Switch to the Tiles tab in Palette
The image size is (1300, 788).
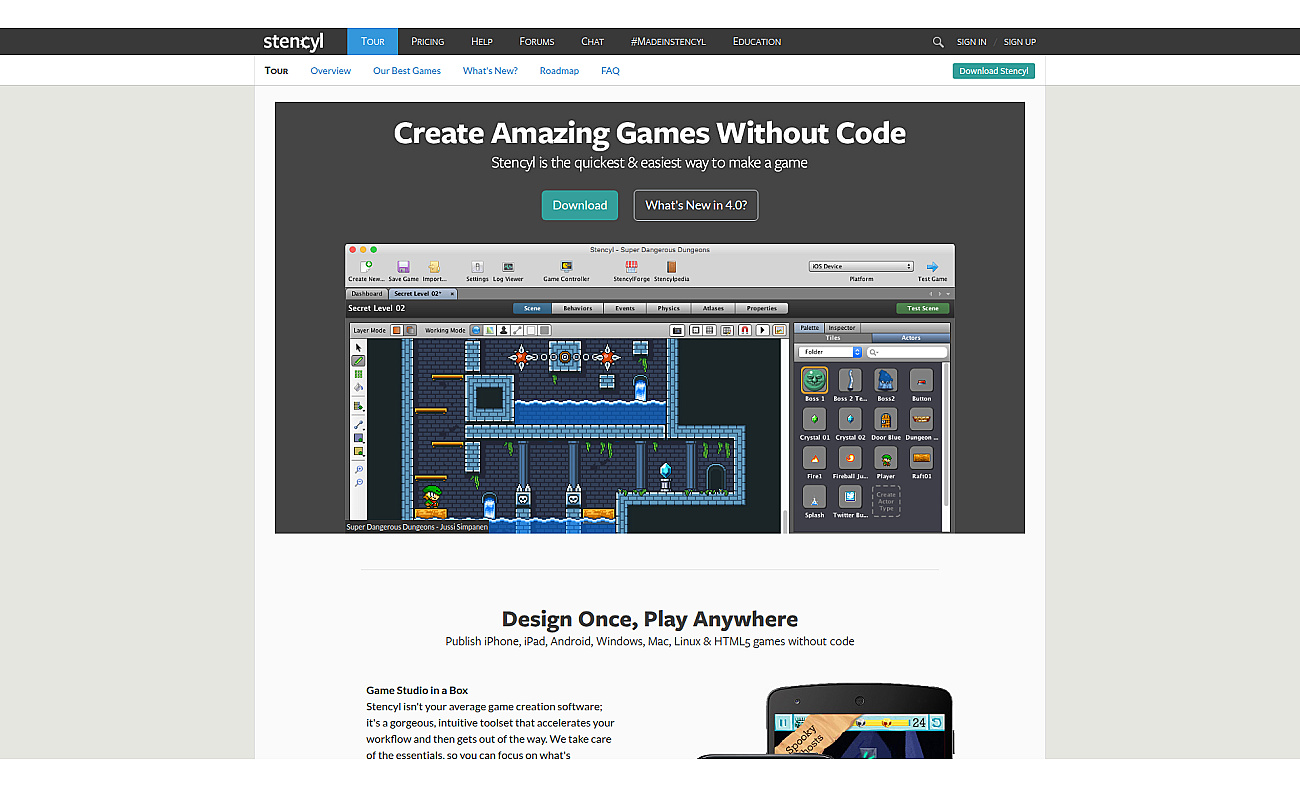[x=833, y=338]
